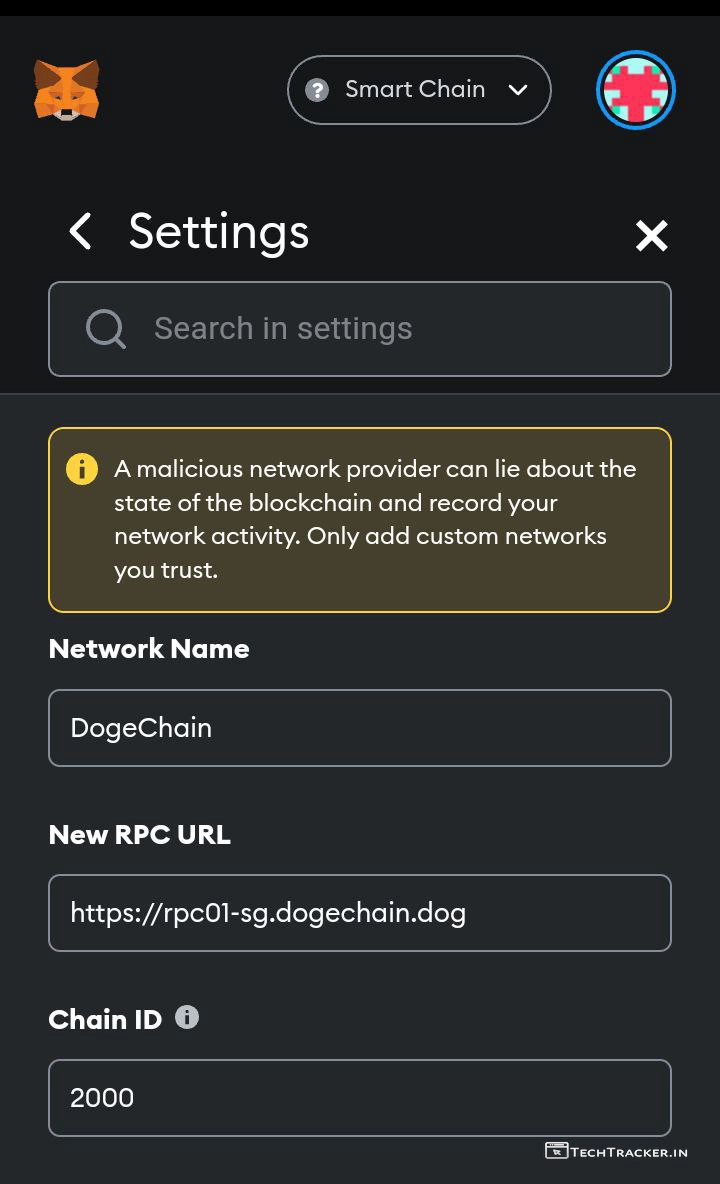720x1184 pixels.
Task: Click the New RPC URL label
Action: pos(140,835)
